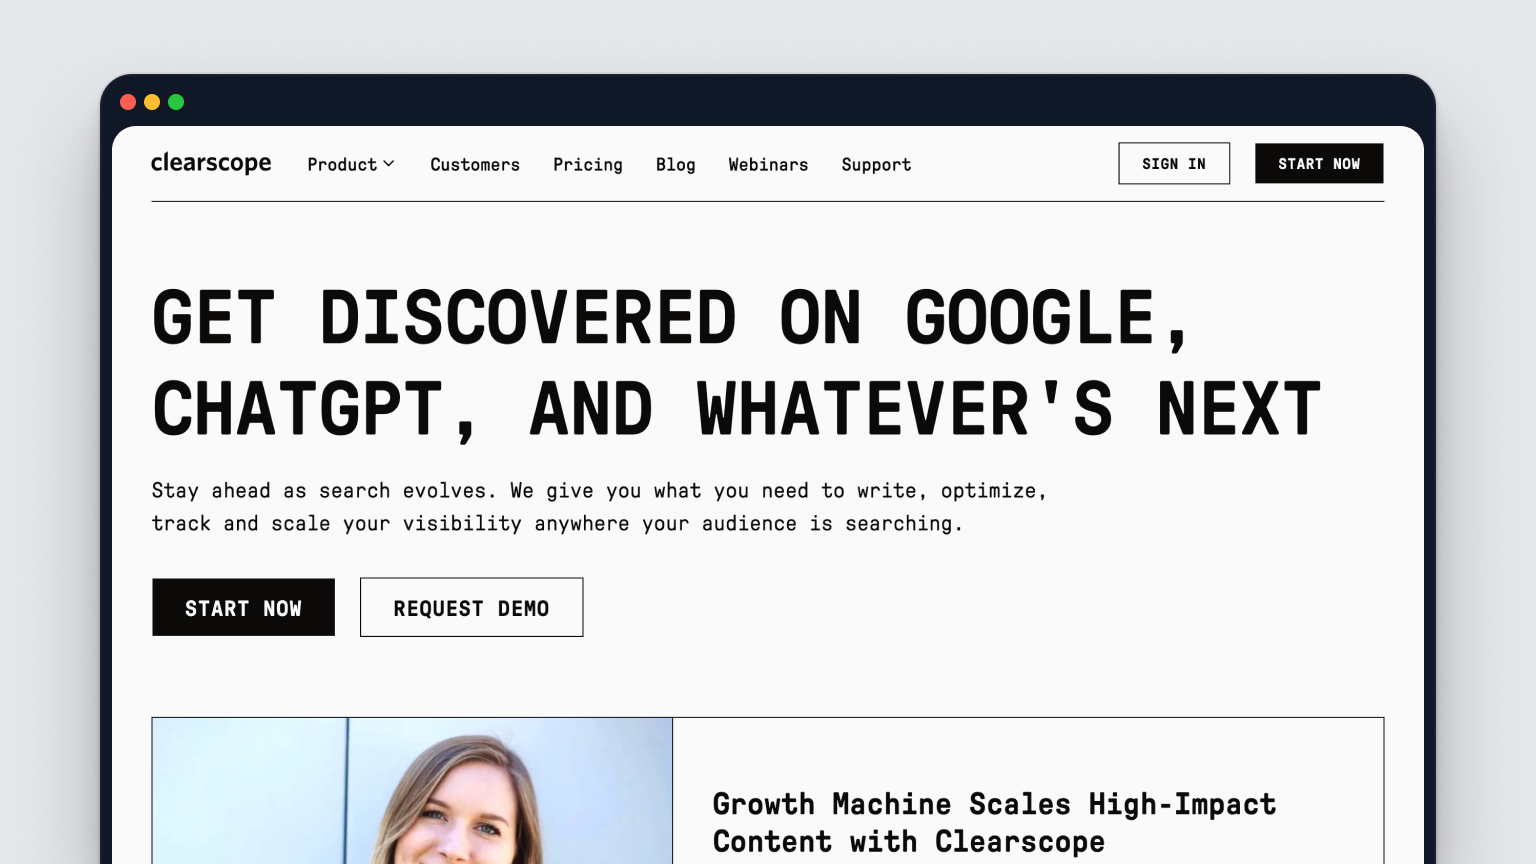
Task: Click the 'Stay ahead as search evolves' paragraph
Action: tap(598, 507)
